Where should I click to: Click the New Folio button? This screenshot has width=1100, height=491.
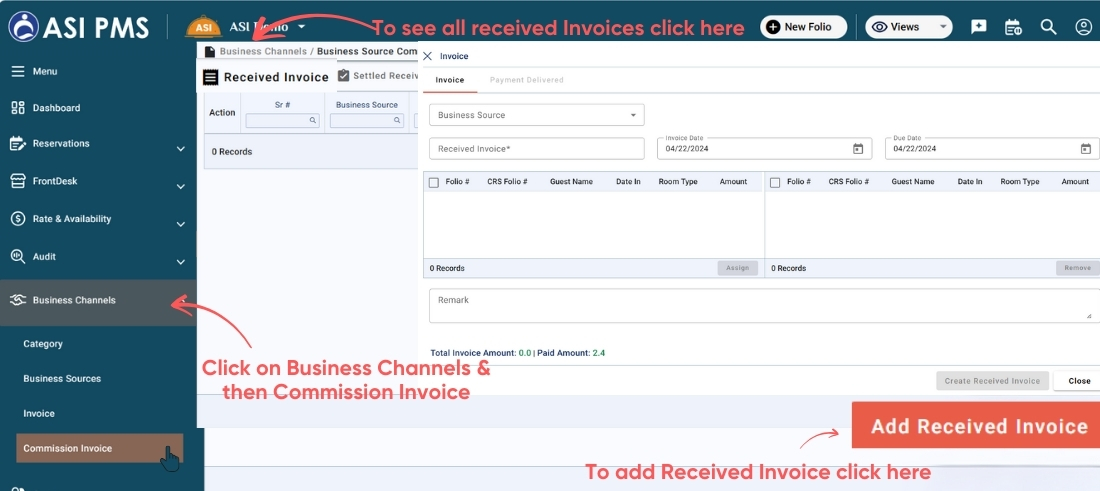point(803,27)
